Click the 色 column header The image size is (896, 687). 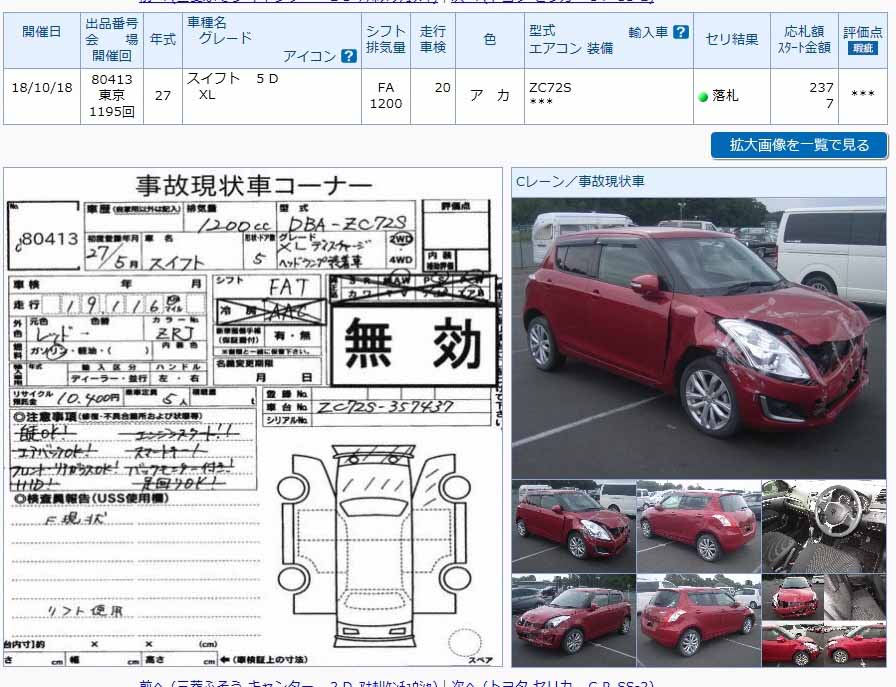tap(490, 39)
